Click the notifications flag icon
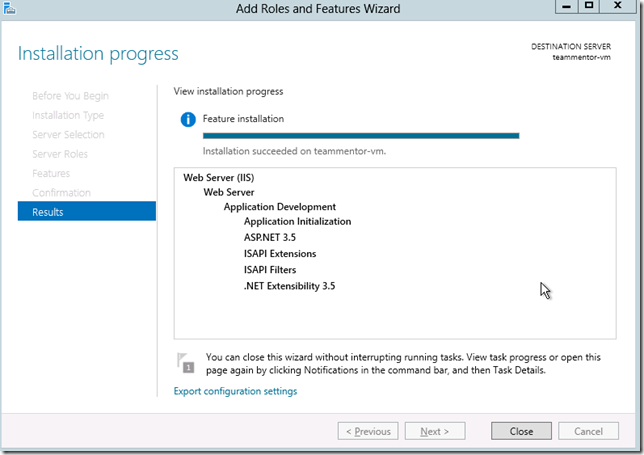The height and width of the screenshot is (455, 644). tap(185, 363)
